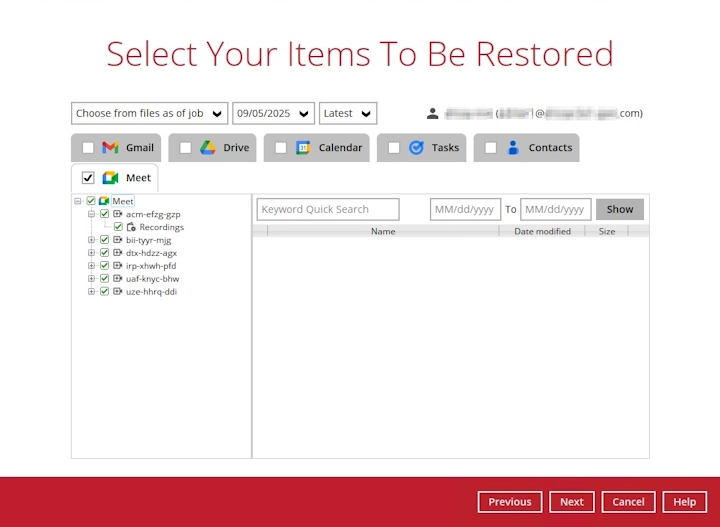
Task: Click the Gmail envelope icon
Action: pos(111,148)
